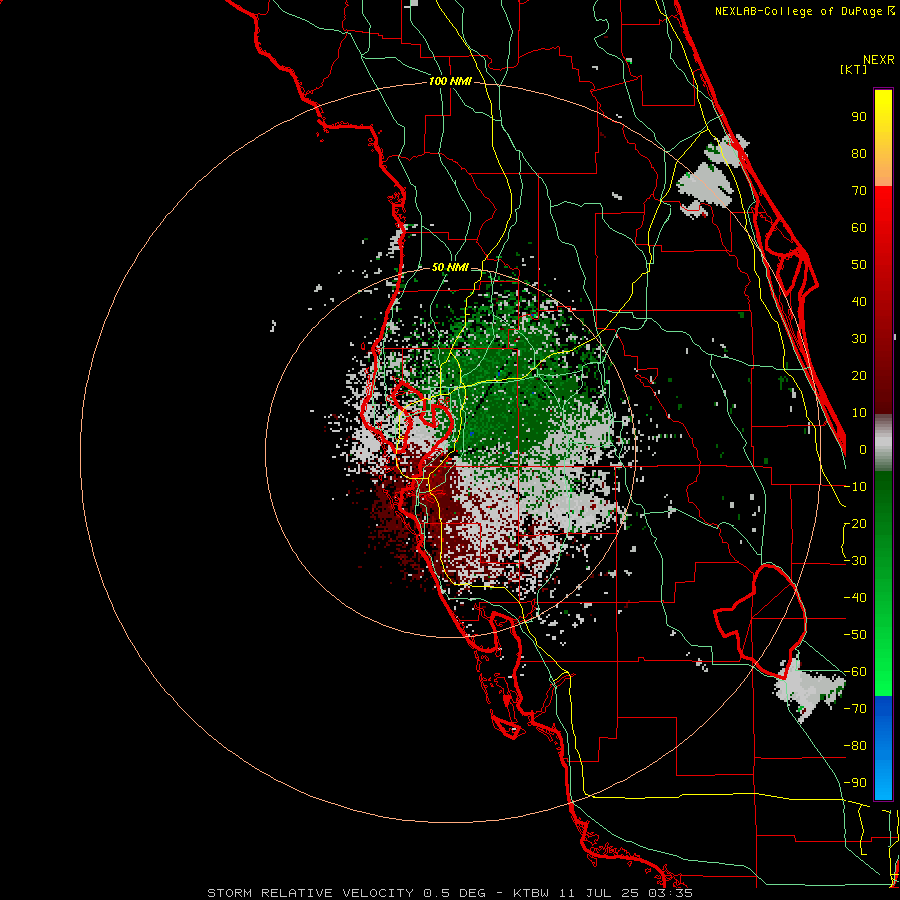Image resolution: width=900 pixels, height=900 pixels.
Task: Click the "-80" scale label
Action: tap(856, 746)
